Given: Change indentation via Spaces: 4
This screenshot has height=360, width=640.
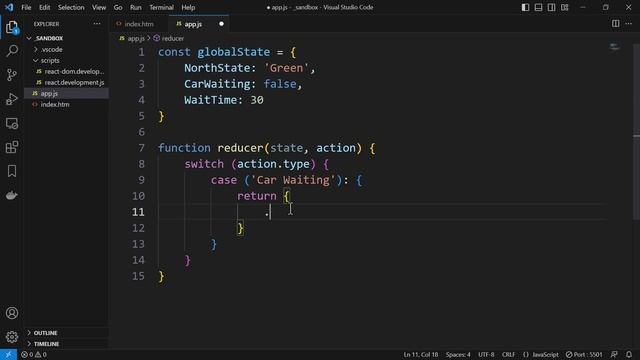Looking at the screenshot, I should coord(458,354).
